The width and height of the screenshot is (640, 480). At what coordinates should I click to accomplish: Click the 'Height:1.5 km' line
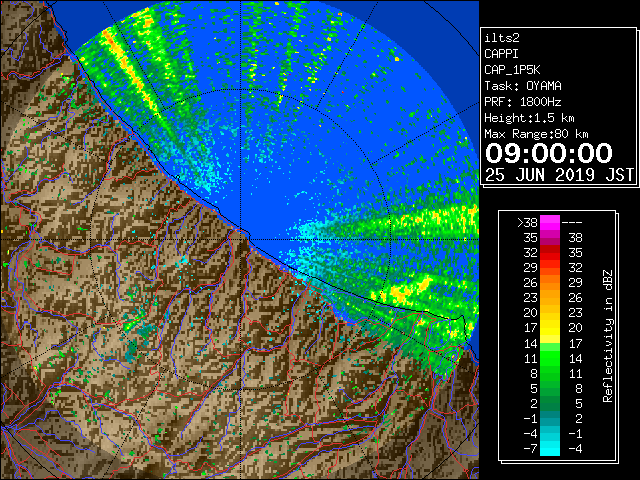pos(529,118)
